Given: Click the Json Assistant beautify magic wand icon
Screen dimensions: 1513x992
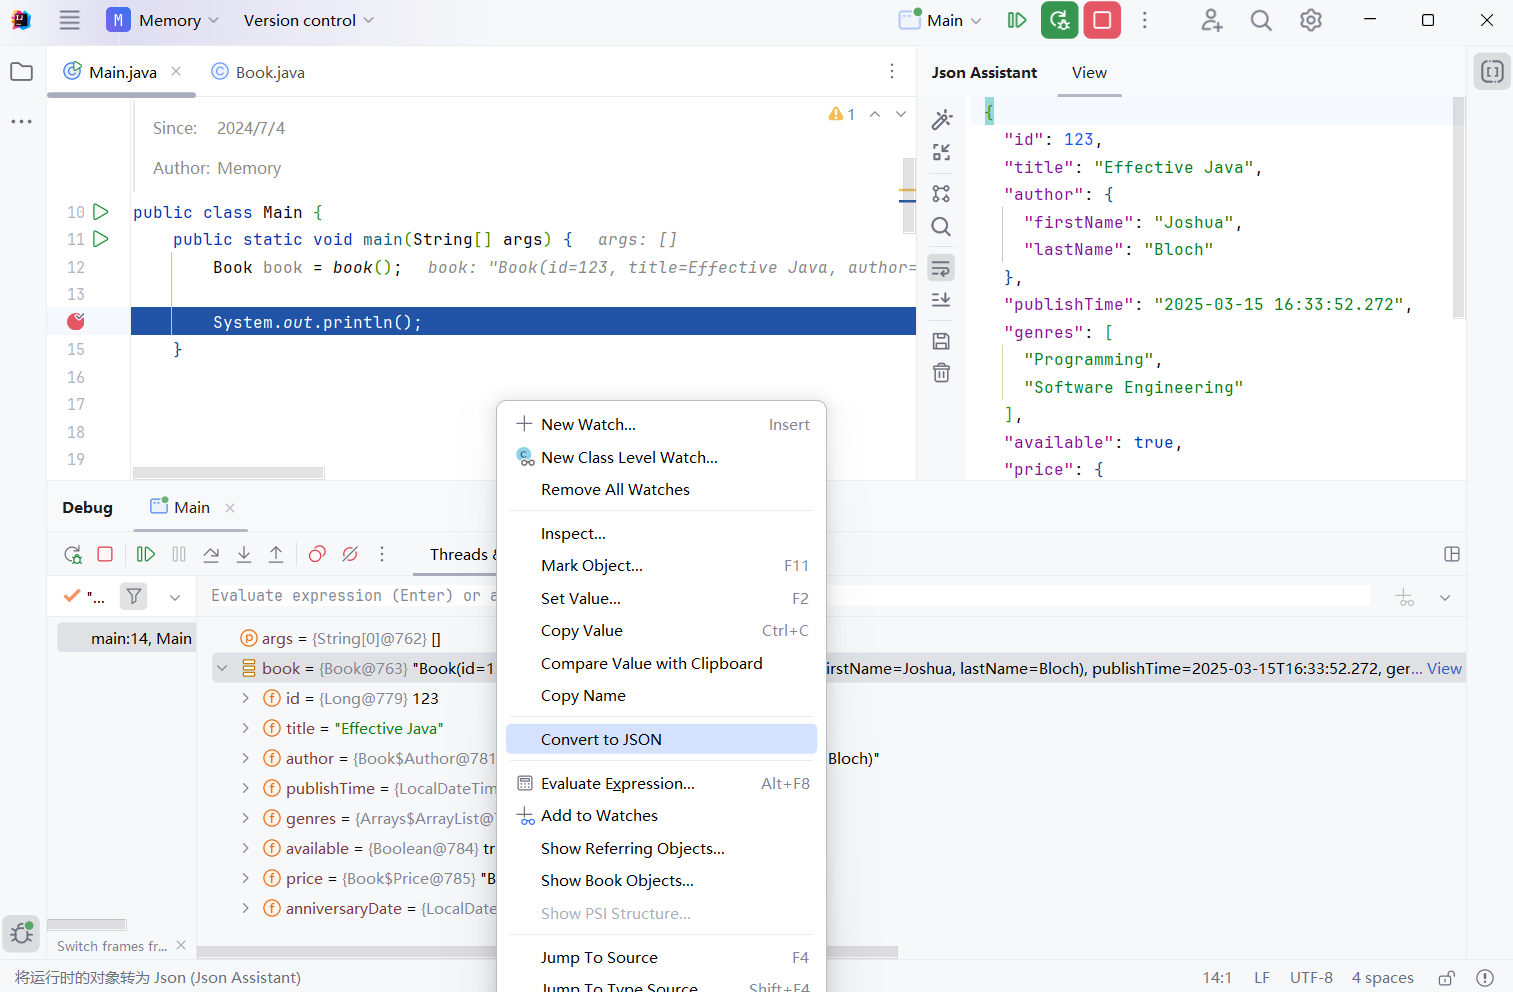Looking at the screenshot, I should 941,120.
